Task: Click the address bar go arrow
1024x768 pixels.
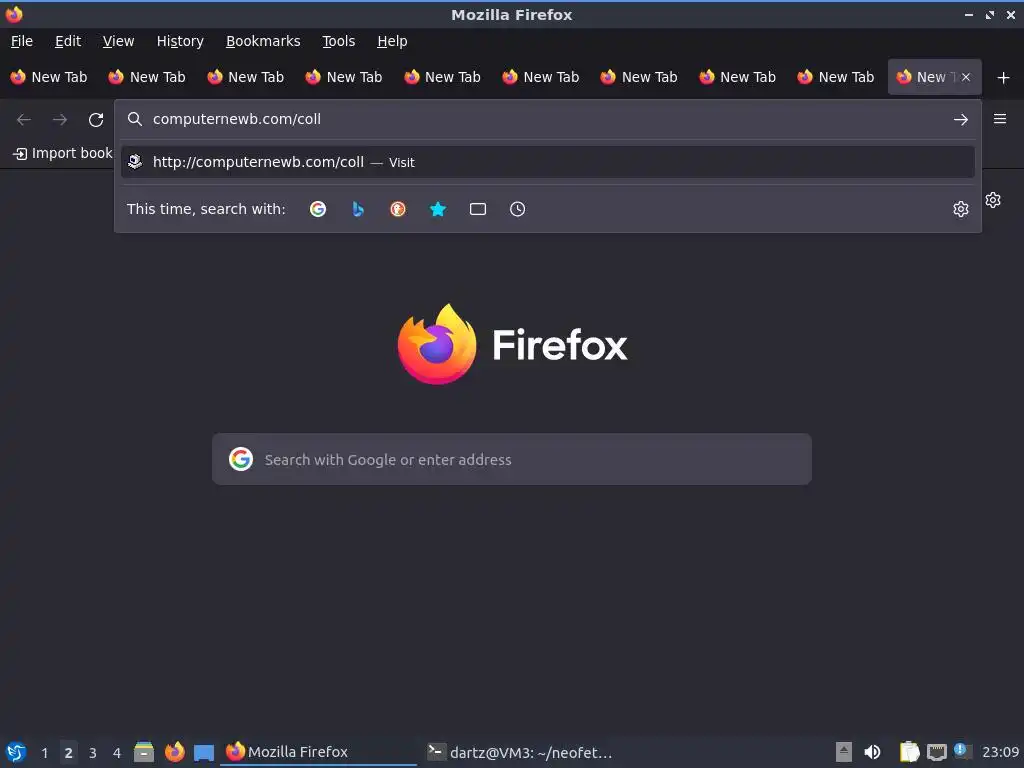Action: (960, 120)
